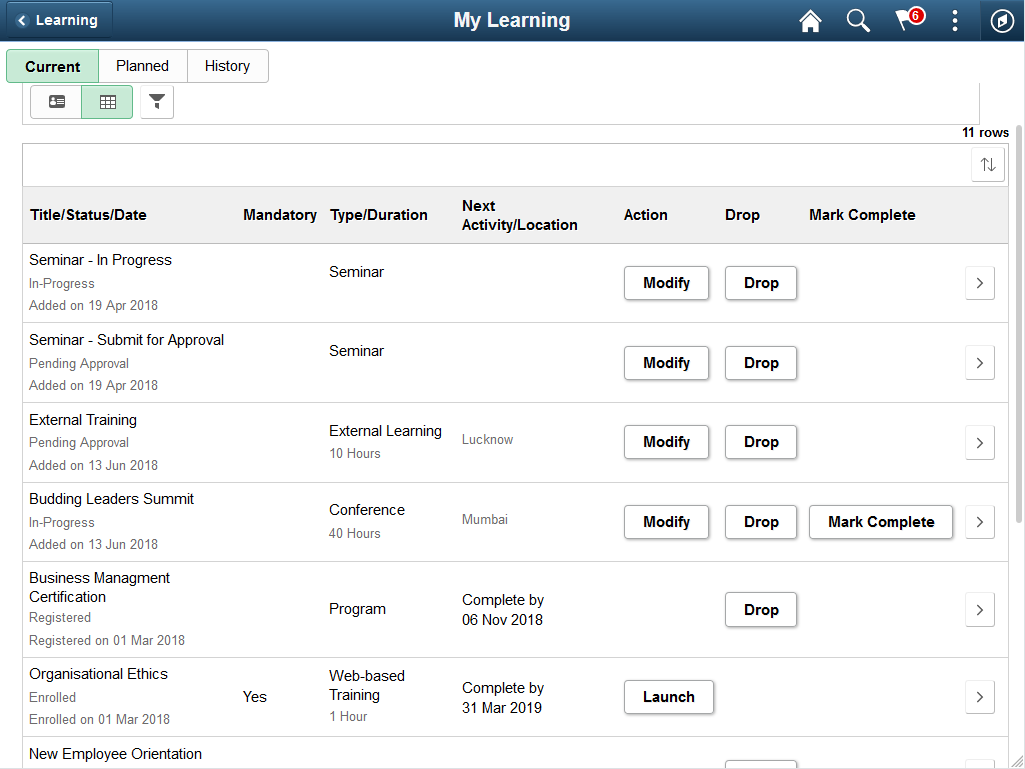The width and height of the screenshot is (1025, 769).
Task: Select 'Seminar - Submit for Approval' title
Action: [x=127, y=340]
